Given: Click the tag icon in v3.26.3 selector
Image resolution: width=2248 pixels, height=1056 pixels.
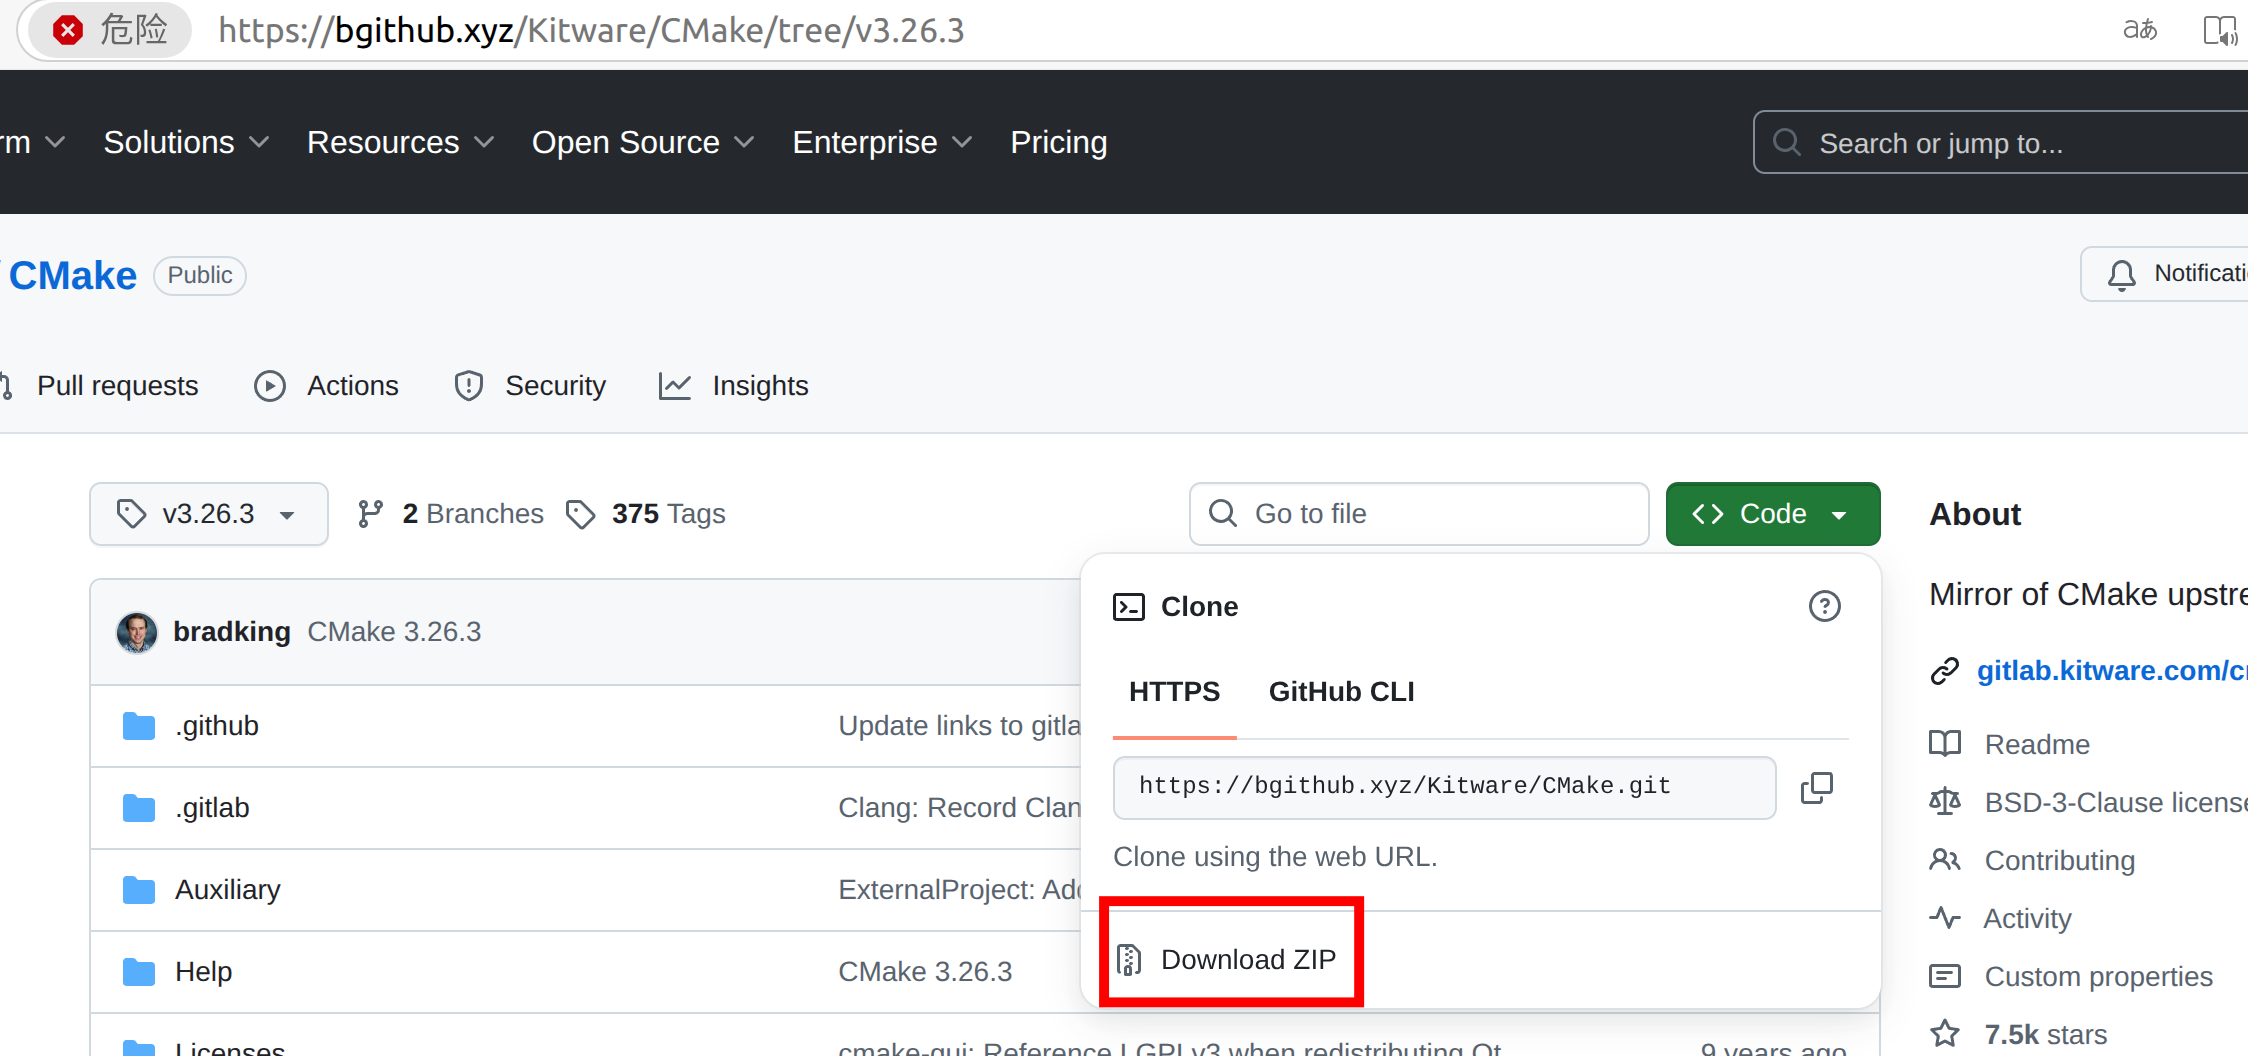Looking at the screenshot, I should tap(132, 514).
